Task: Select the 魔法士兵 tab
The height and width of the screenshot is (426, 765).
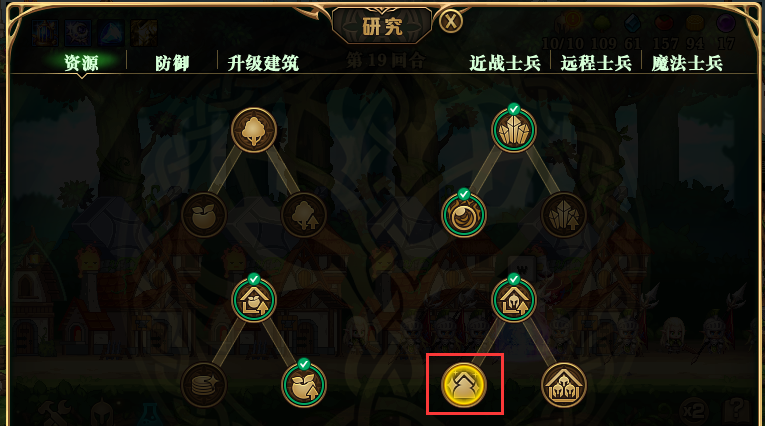Action: click(687, 63)
